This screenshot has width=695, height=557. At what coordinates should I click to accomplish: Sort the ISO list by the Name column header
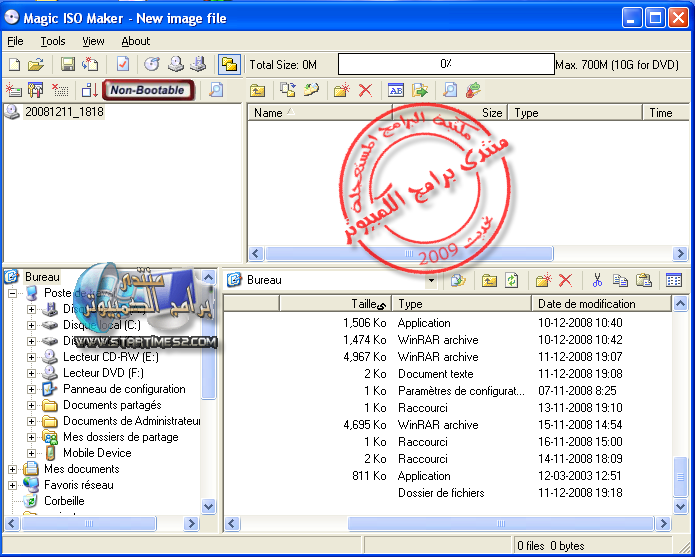pyautogui.click(x=320, y=113)
